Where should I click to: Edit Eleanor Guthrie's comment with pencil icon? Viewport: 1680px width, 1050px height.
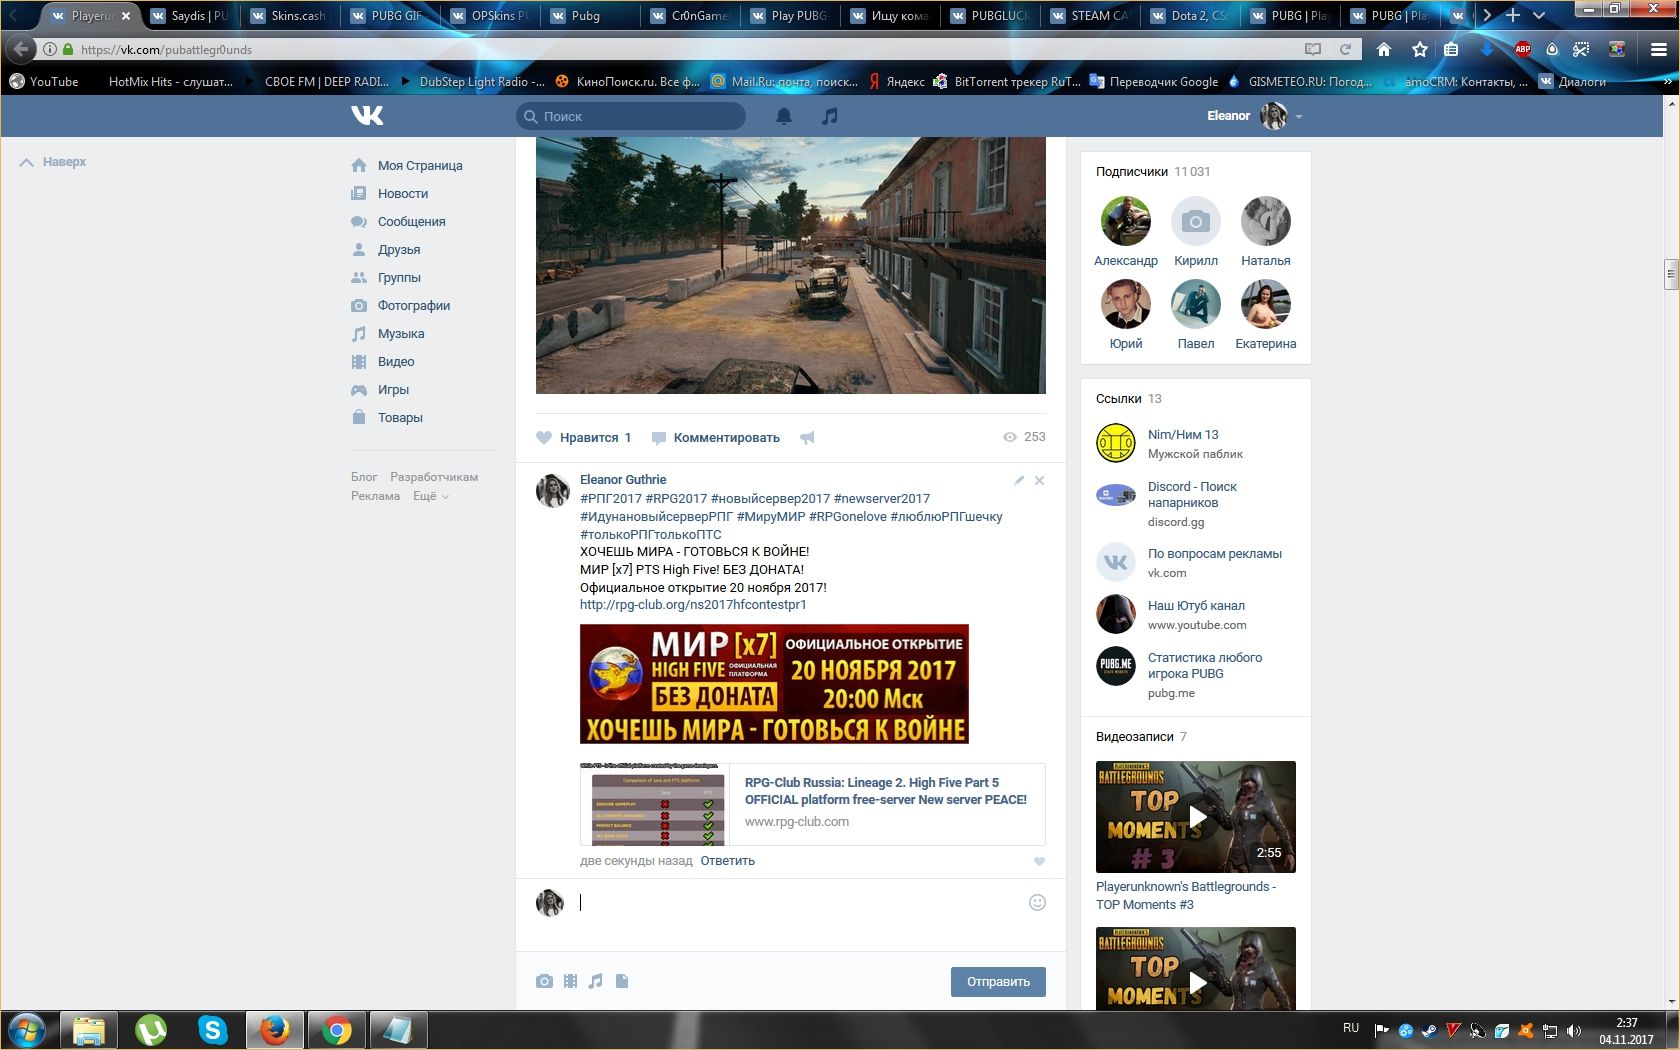tap(1019, 480)
